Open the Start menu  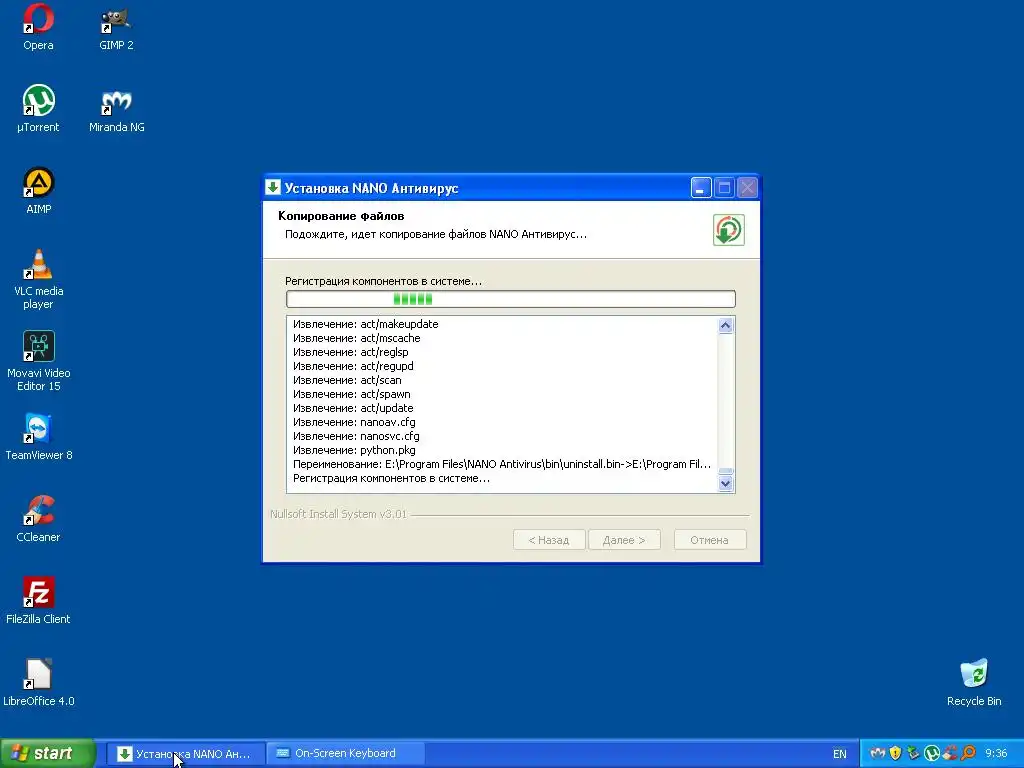[48, 753]
